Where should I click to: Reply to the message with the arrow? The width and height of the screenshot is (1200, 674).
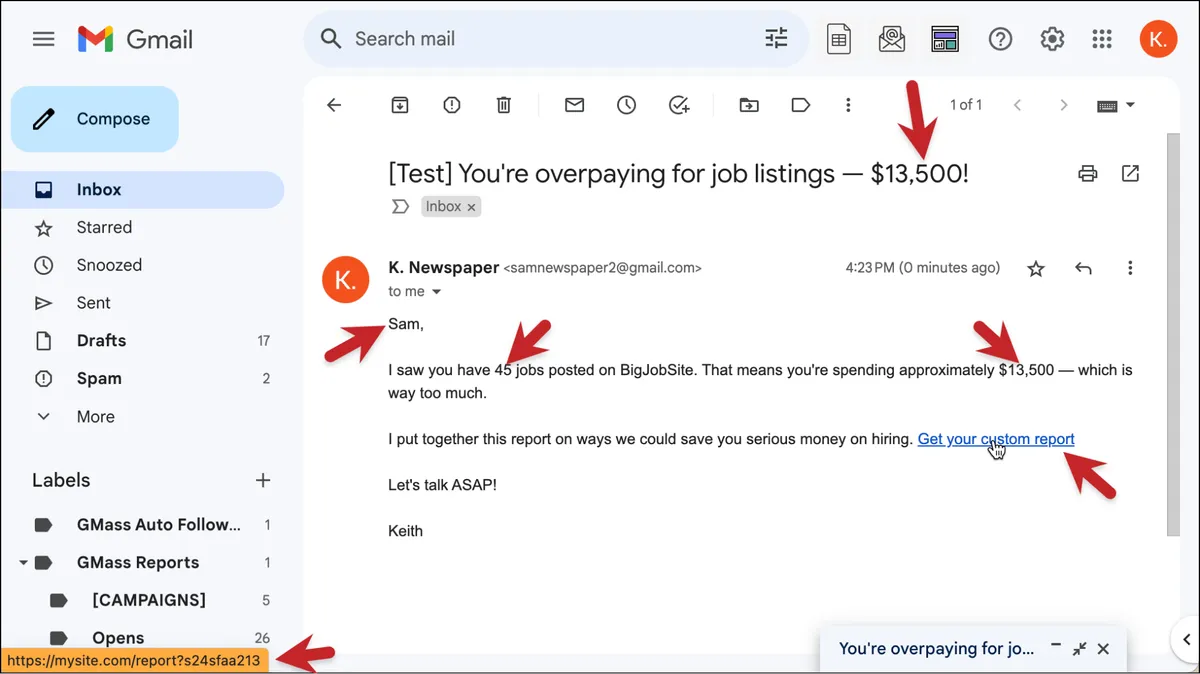[x=1083, y=268]
